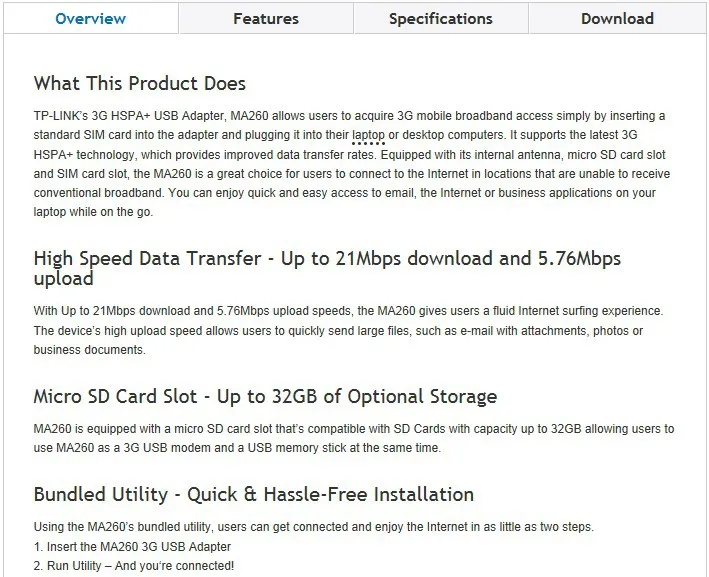Viewport: 709px width, 577px height.
Task: Click the sentence 'Using the MA260's bundled utility'
Action: 313,527
